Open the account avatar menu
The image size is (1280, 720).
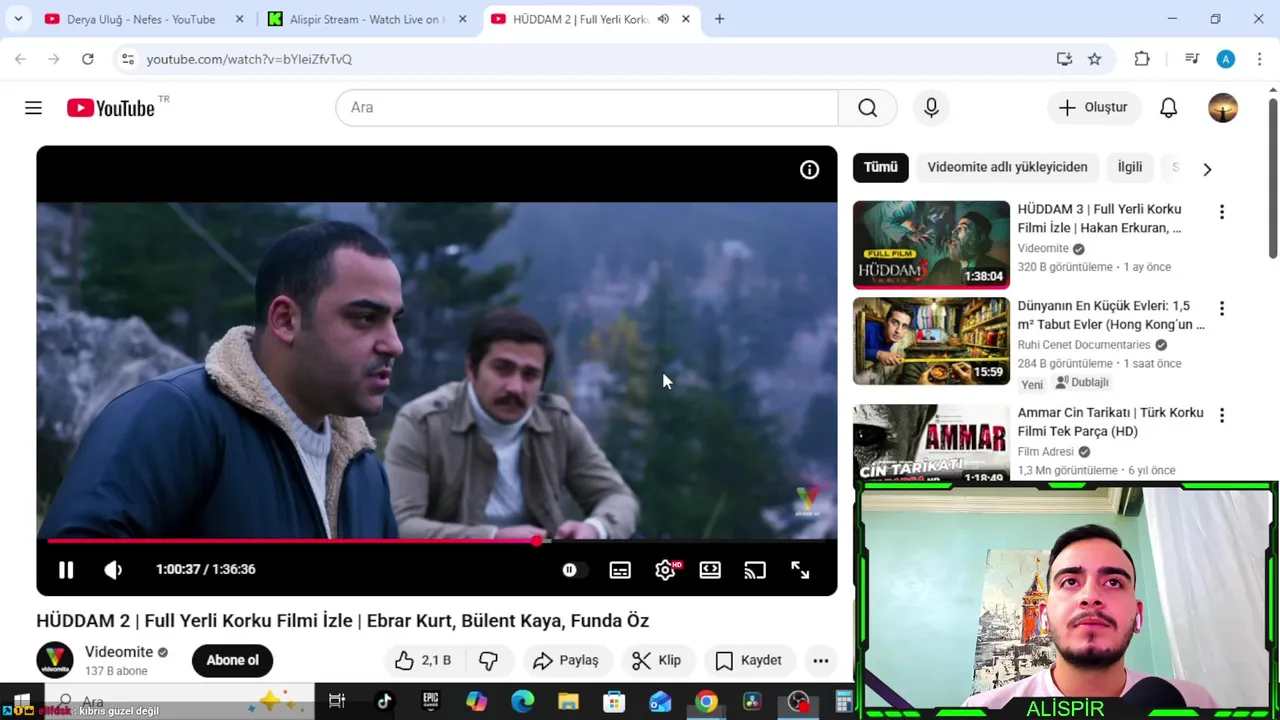[1222, 108]
